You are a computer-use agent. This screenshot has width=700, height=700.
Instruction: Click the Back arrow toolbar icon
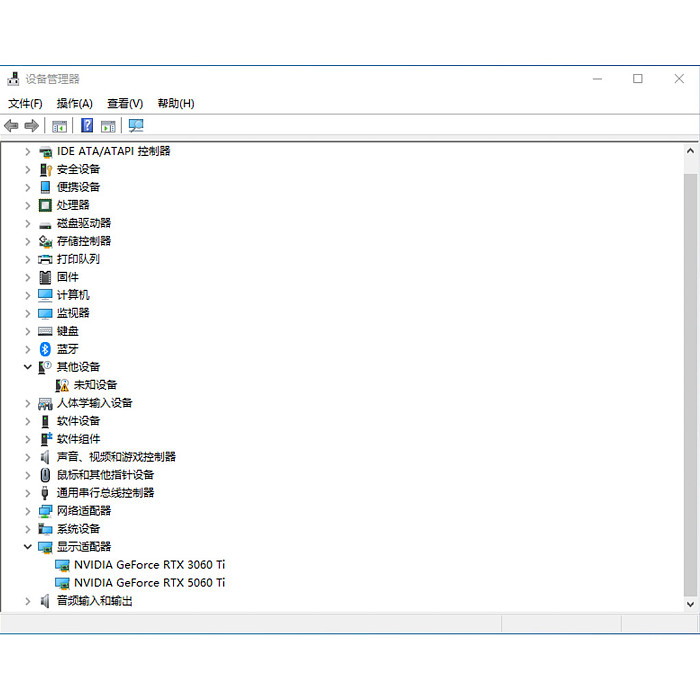point(11,126)
